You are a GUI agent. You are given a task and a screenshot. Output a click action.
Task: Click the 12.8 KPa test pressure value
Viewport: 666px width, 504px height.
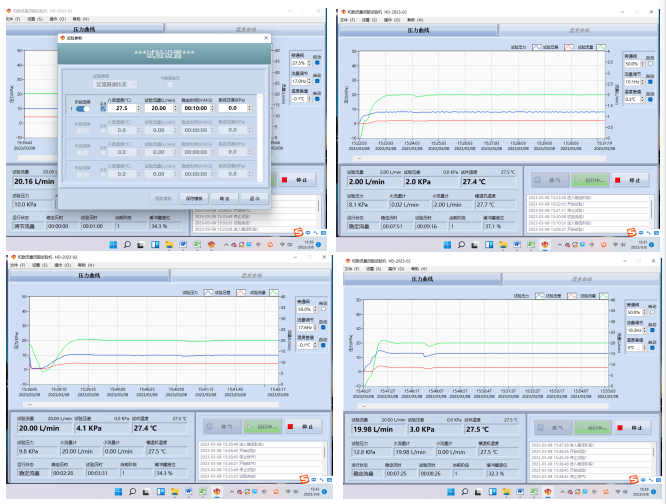(x=370, y=452)
